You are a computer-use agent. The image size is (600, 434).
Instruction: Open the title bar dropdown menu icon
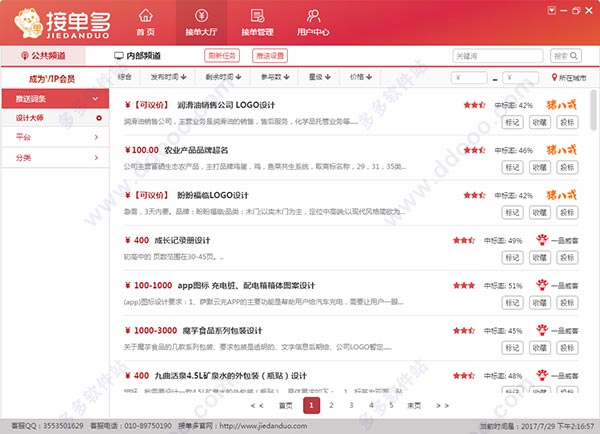pyautogui.click(x=551, y=11)
